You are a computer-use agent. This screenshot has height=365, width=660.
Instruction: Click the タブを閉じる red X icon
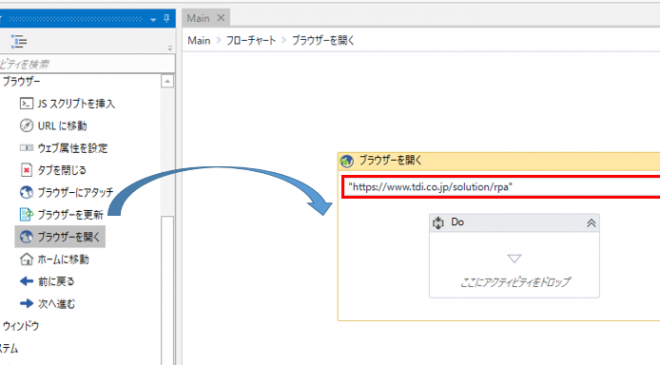coord(27,170)
